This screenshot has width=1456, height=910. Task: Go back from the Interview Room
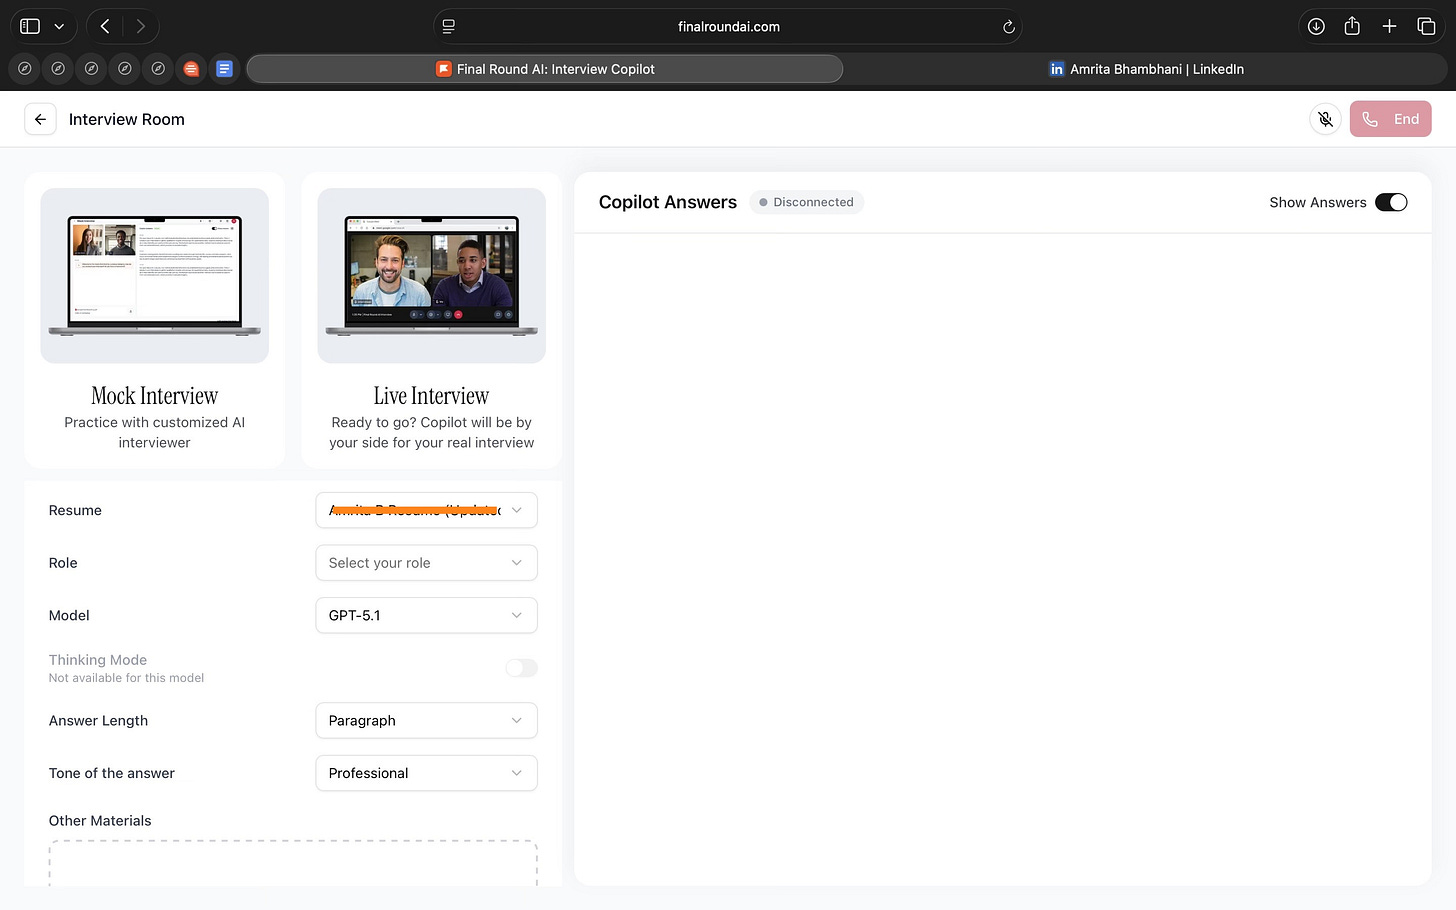click(x=40, y=119)
